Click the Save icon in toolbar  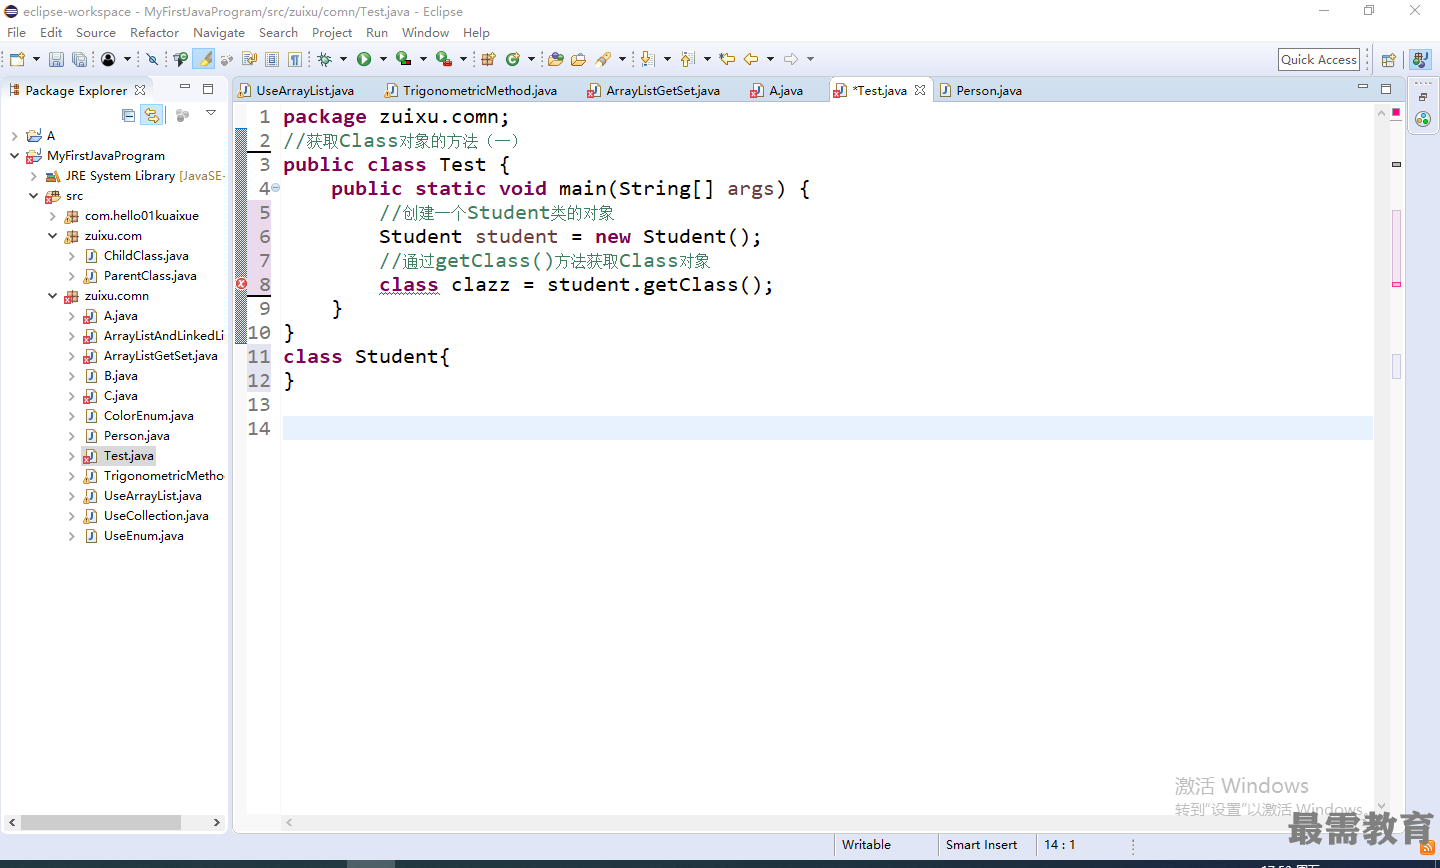tap(57, 59)
